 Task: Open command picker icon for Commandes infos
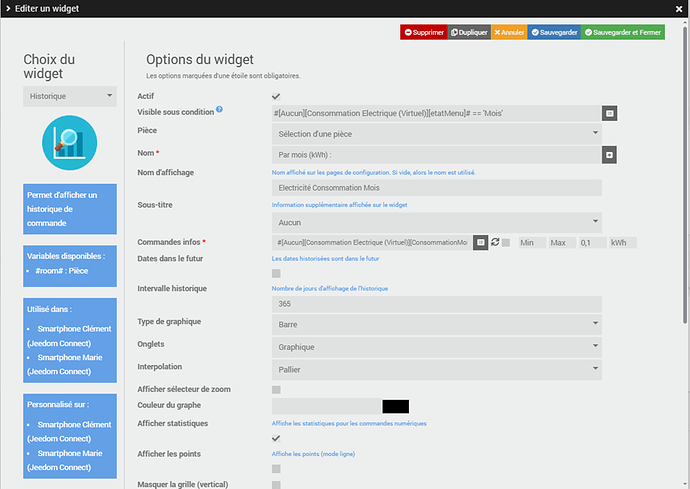tap(481, 243)
